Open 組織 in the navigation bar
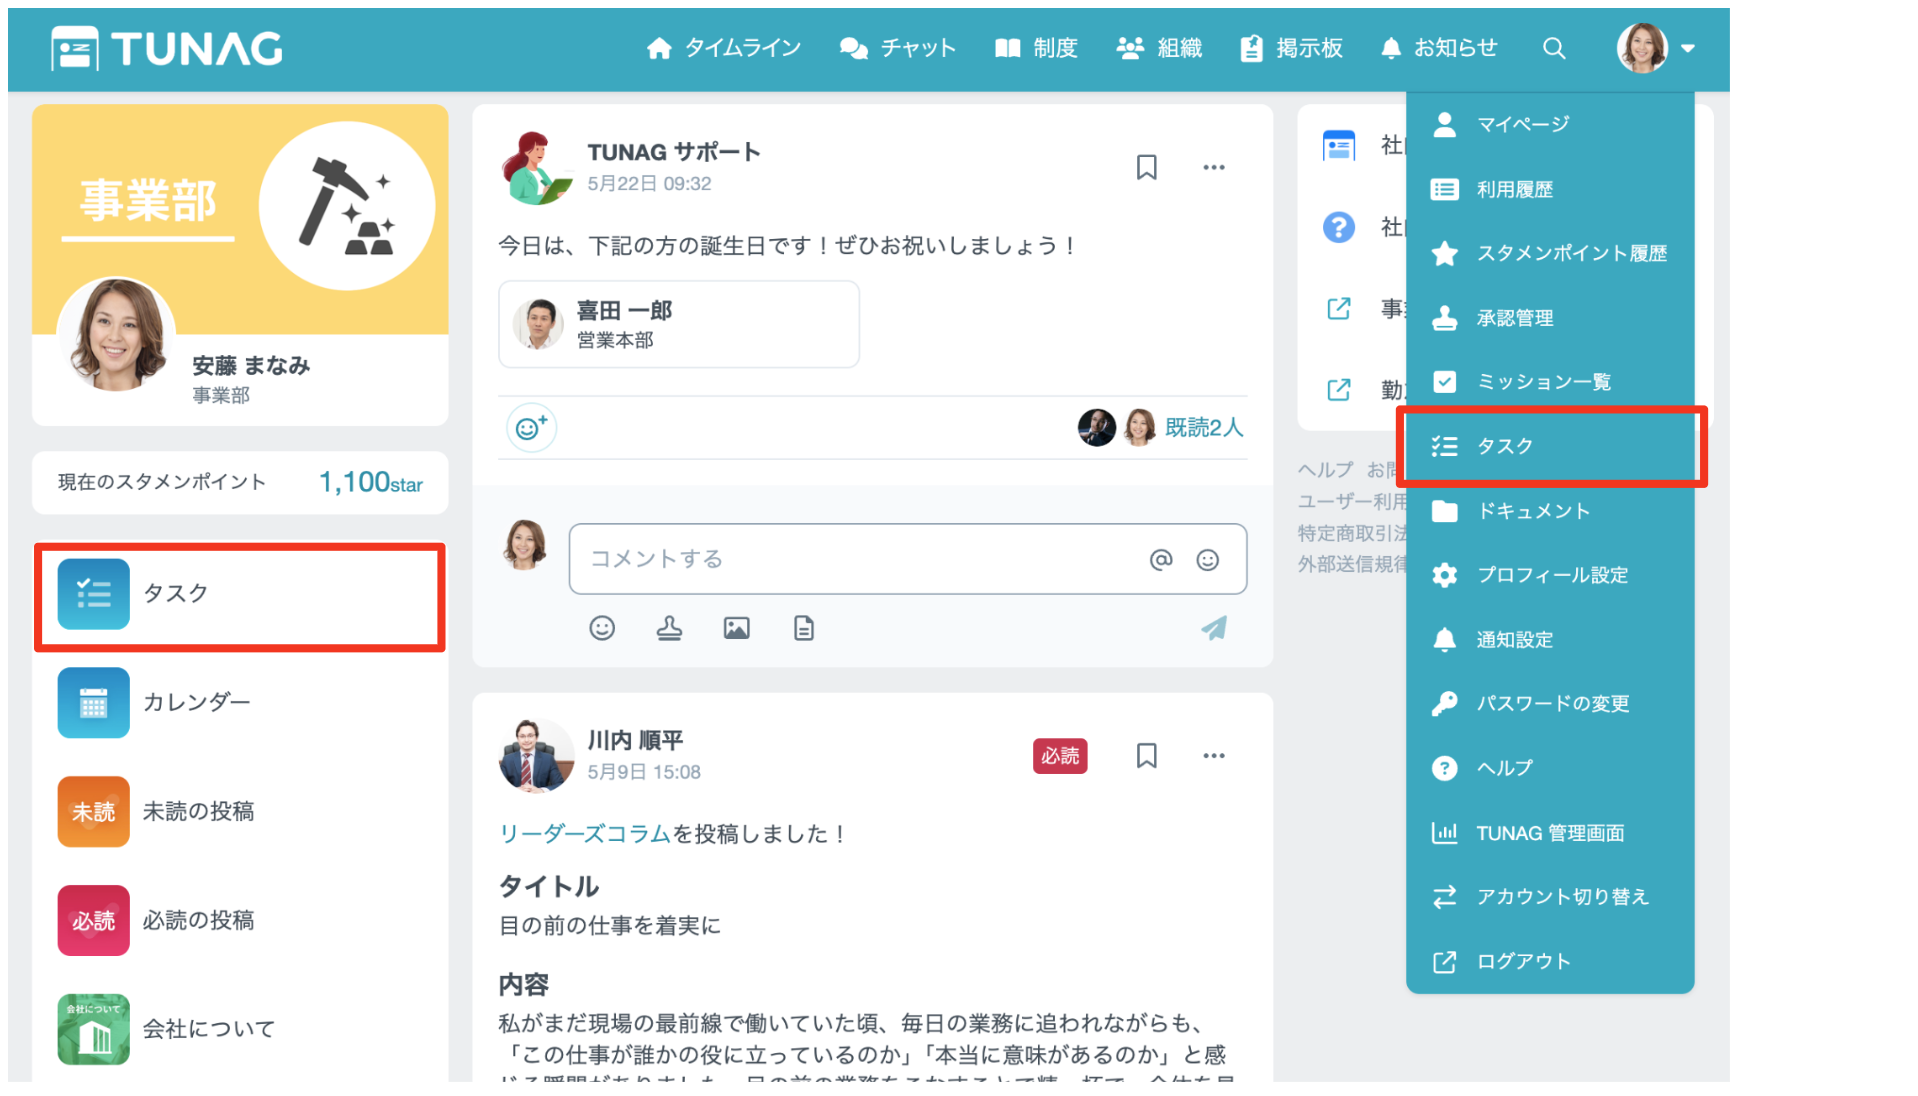 pyautogui.click(x=1159, y=48)
